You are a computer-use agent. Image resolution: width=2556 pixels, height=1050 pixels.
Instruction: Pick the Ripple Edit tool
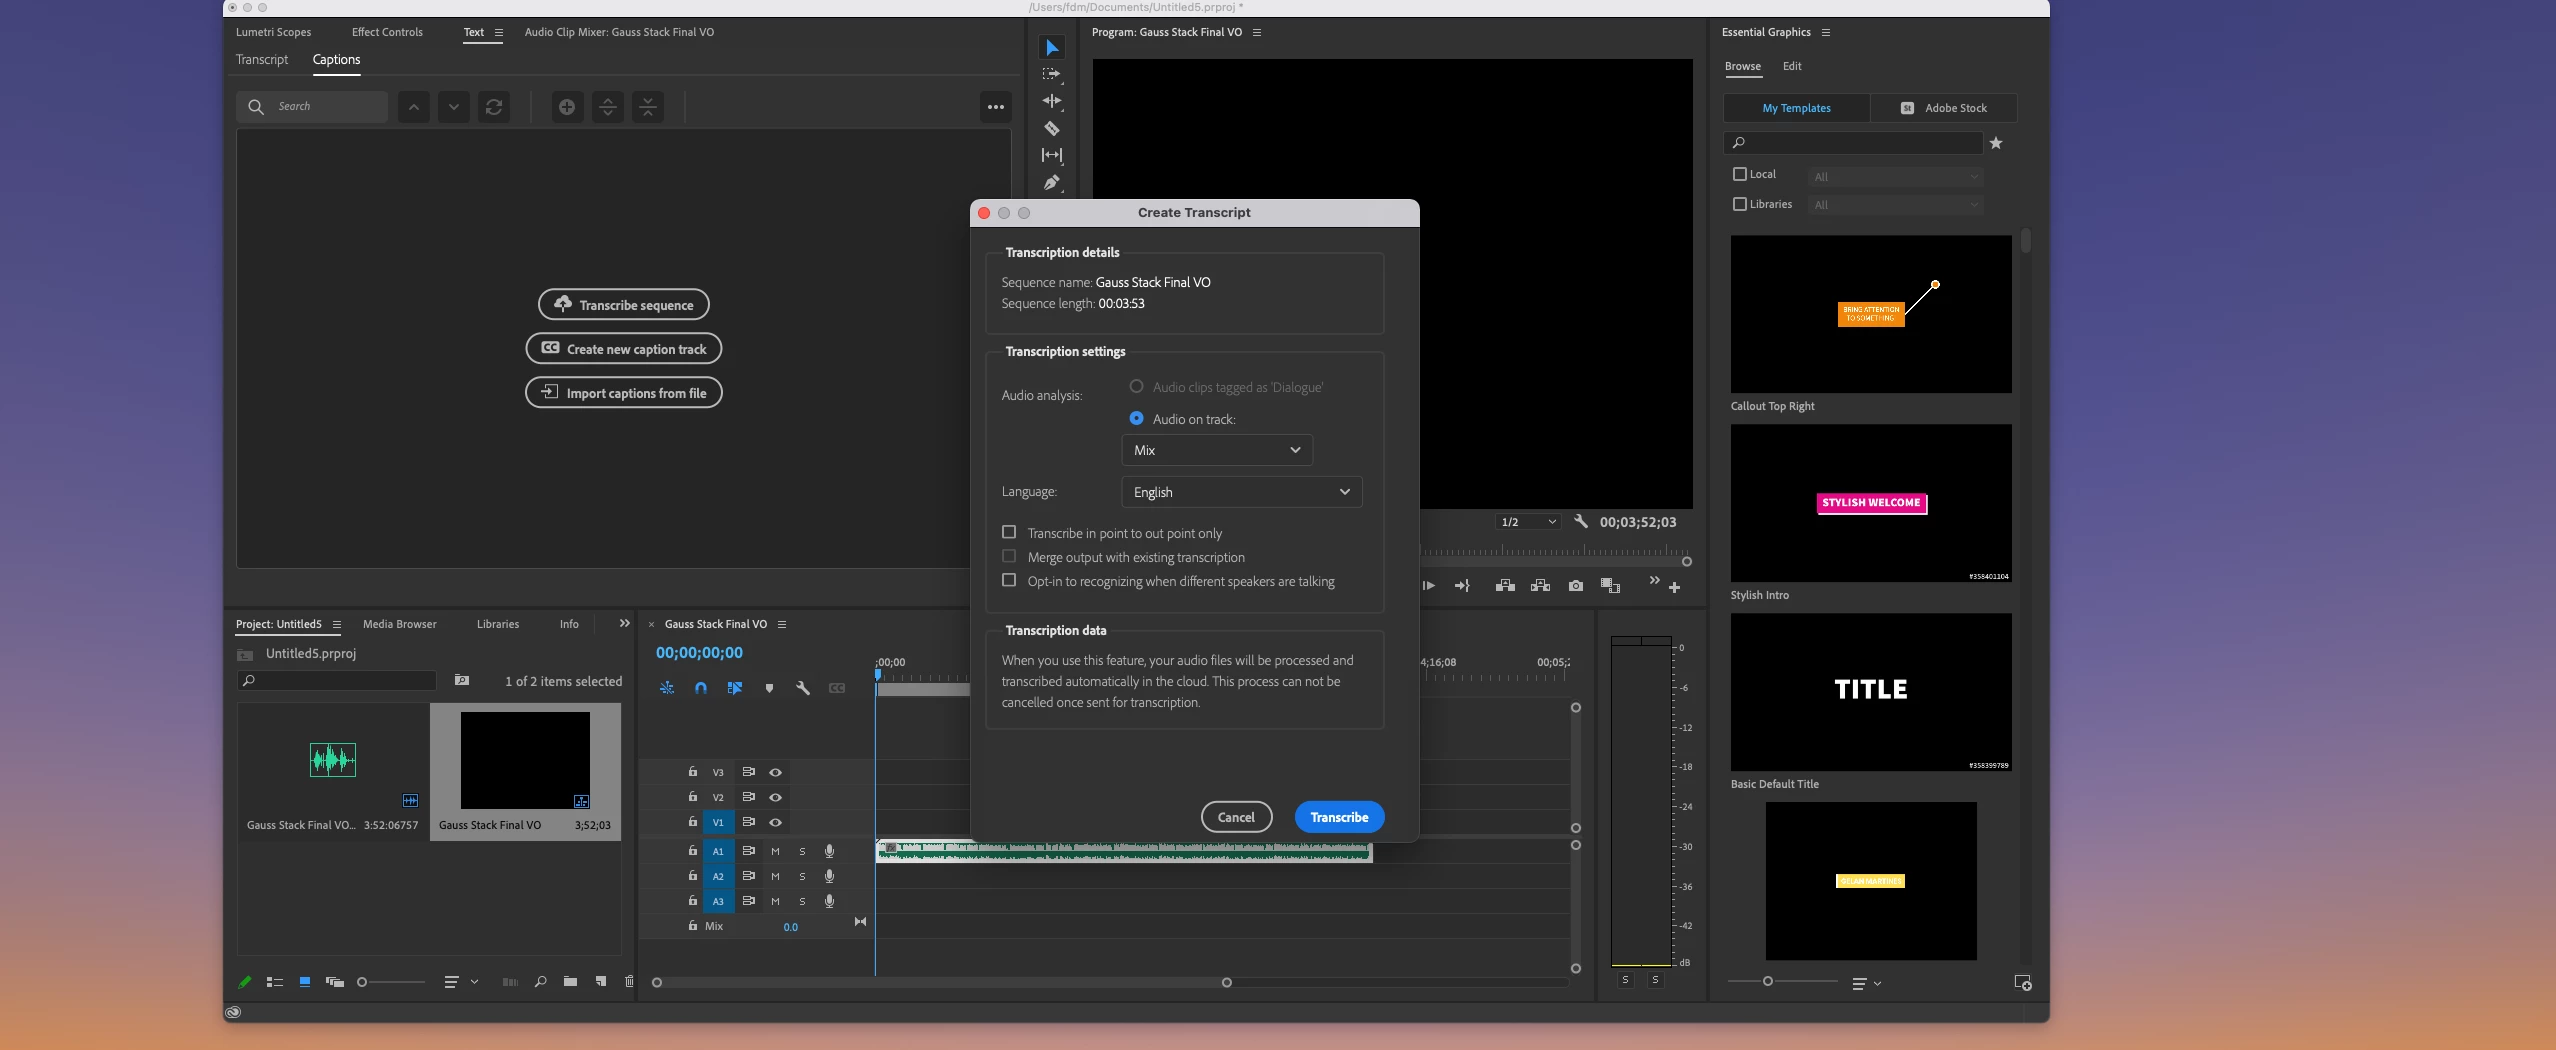point(1052,101)
